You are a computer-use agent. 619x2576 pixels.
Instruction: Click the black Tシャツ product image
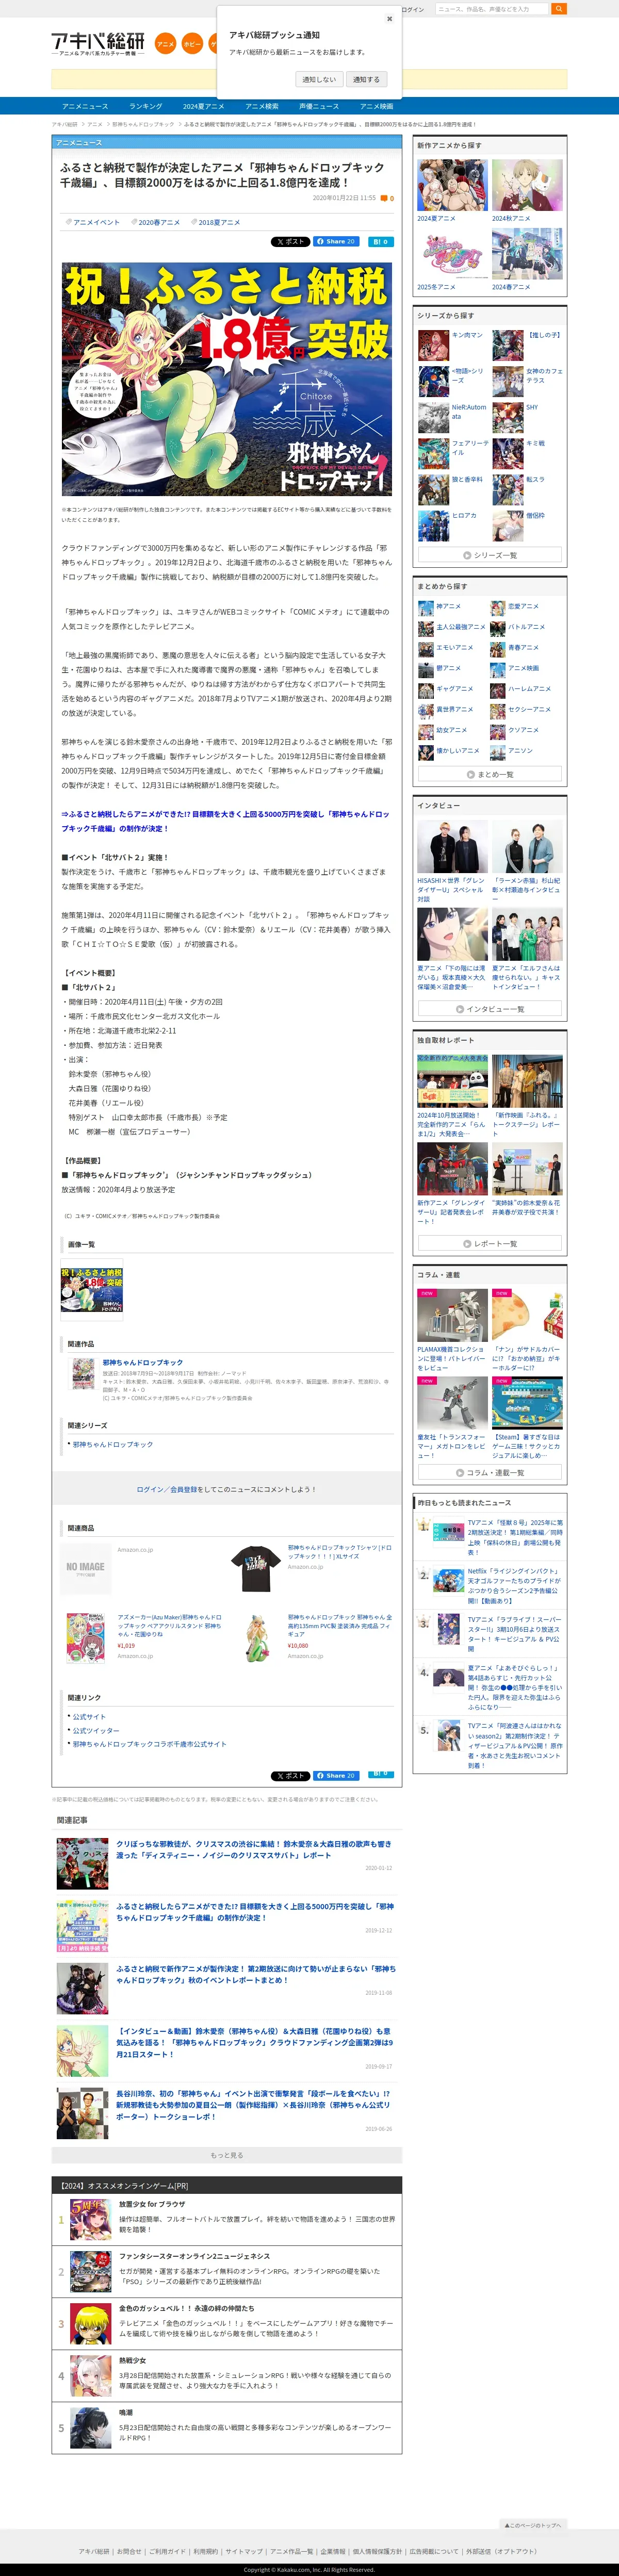(256, 1569)
